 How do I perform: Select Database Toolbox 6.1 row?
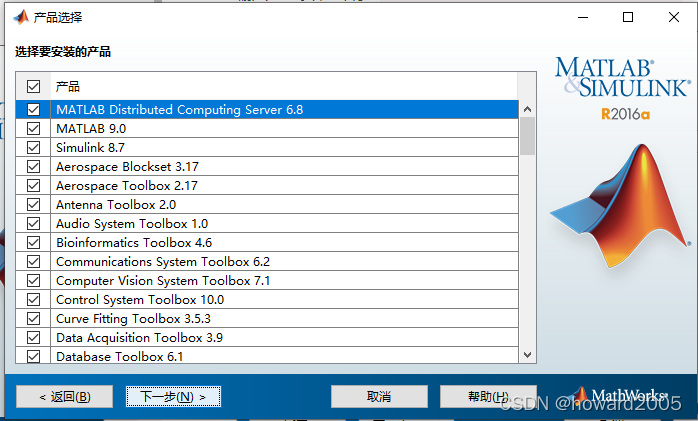284,356
